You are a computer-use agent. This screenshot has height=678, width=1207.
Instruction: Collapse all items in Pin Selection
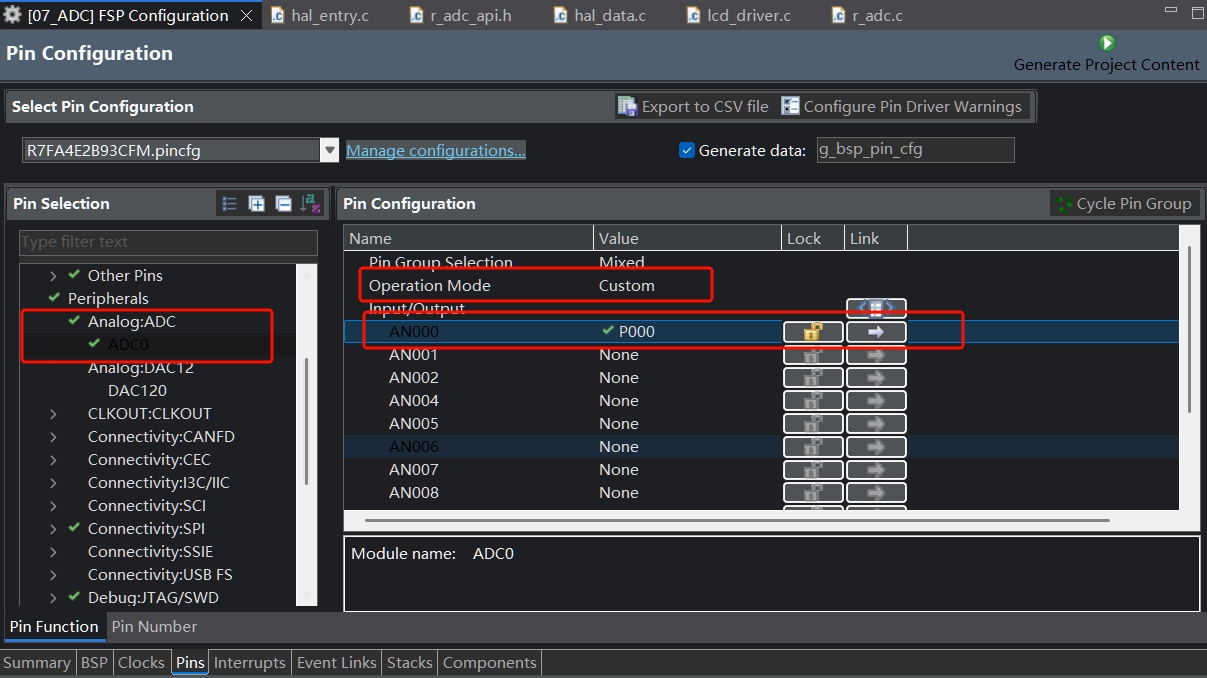pos(283,204)
